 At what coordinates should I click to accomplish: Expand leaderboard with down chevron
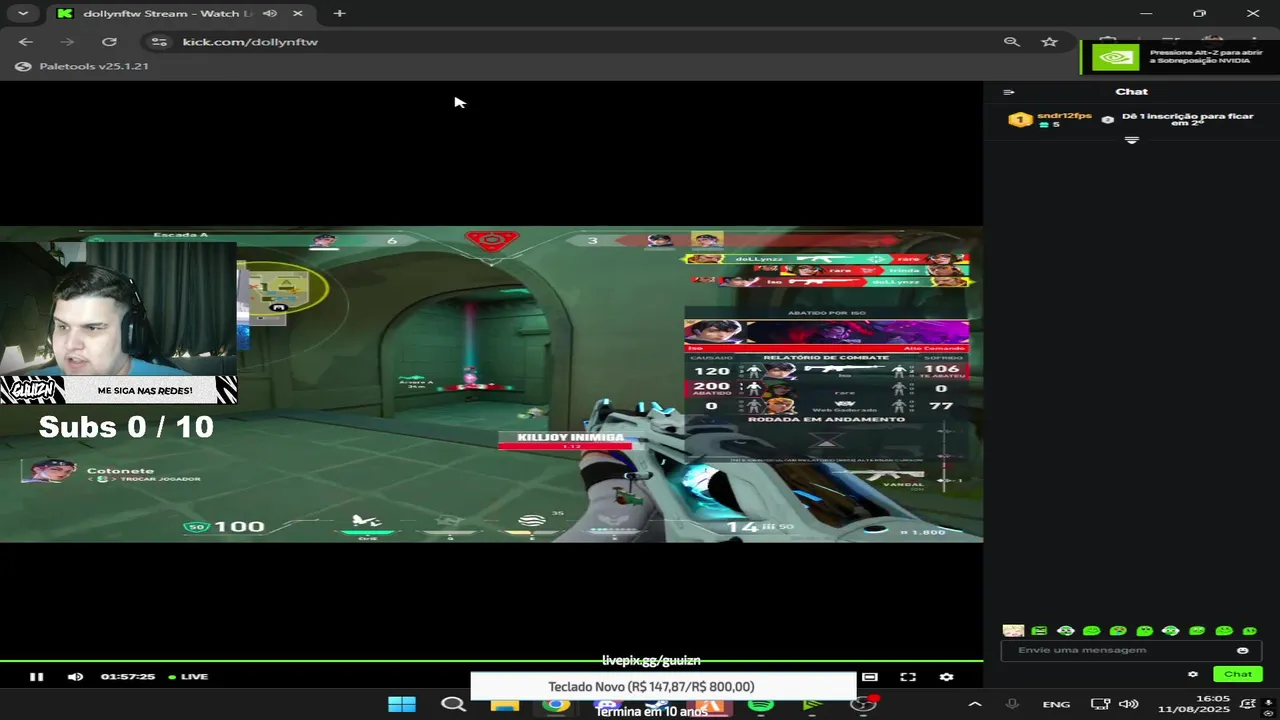(1132, 141)
